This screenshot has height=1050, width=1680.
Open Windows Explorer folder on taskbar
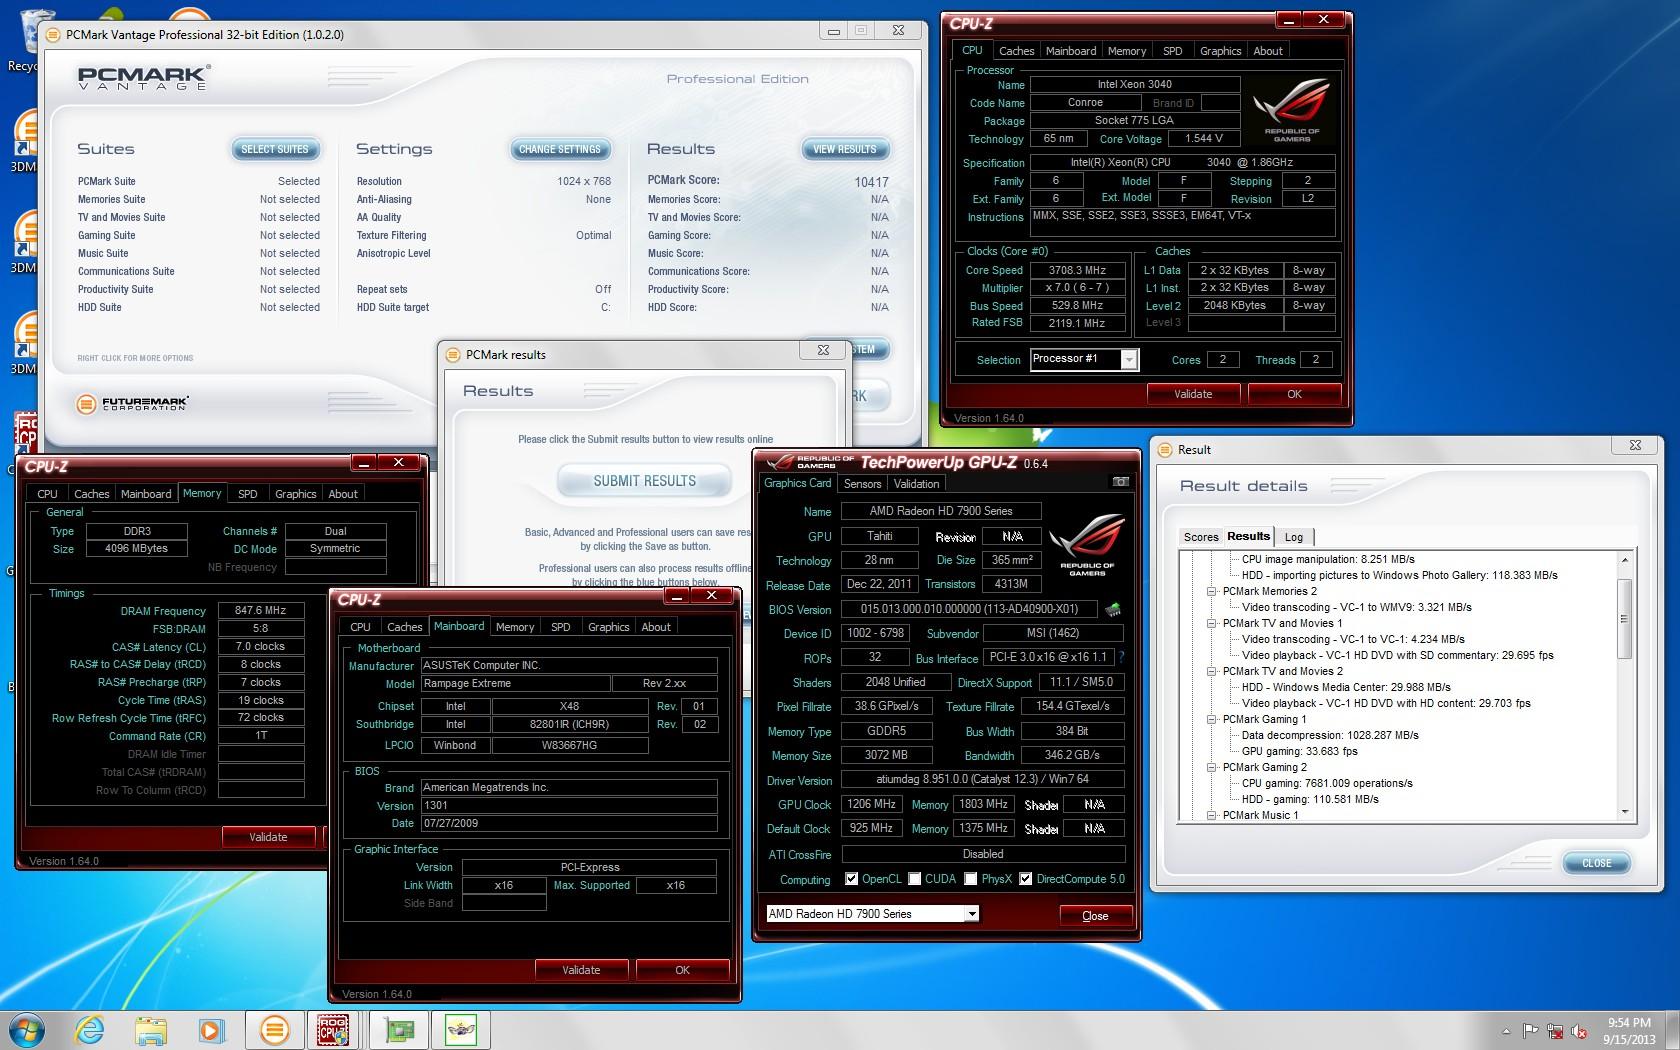click(x=151, y=1030)
